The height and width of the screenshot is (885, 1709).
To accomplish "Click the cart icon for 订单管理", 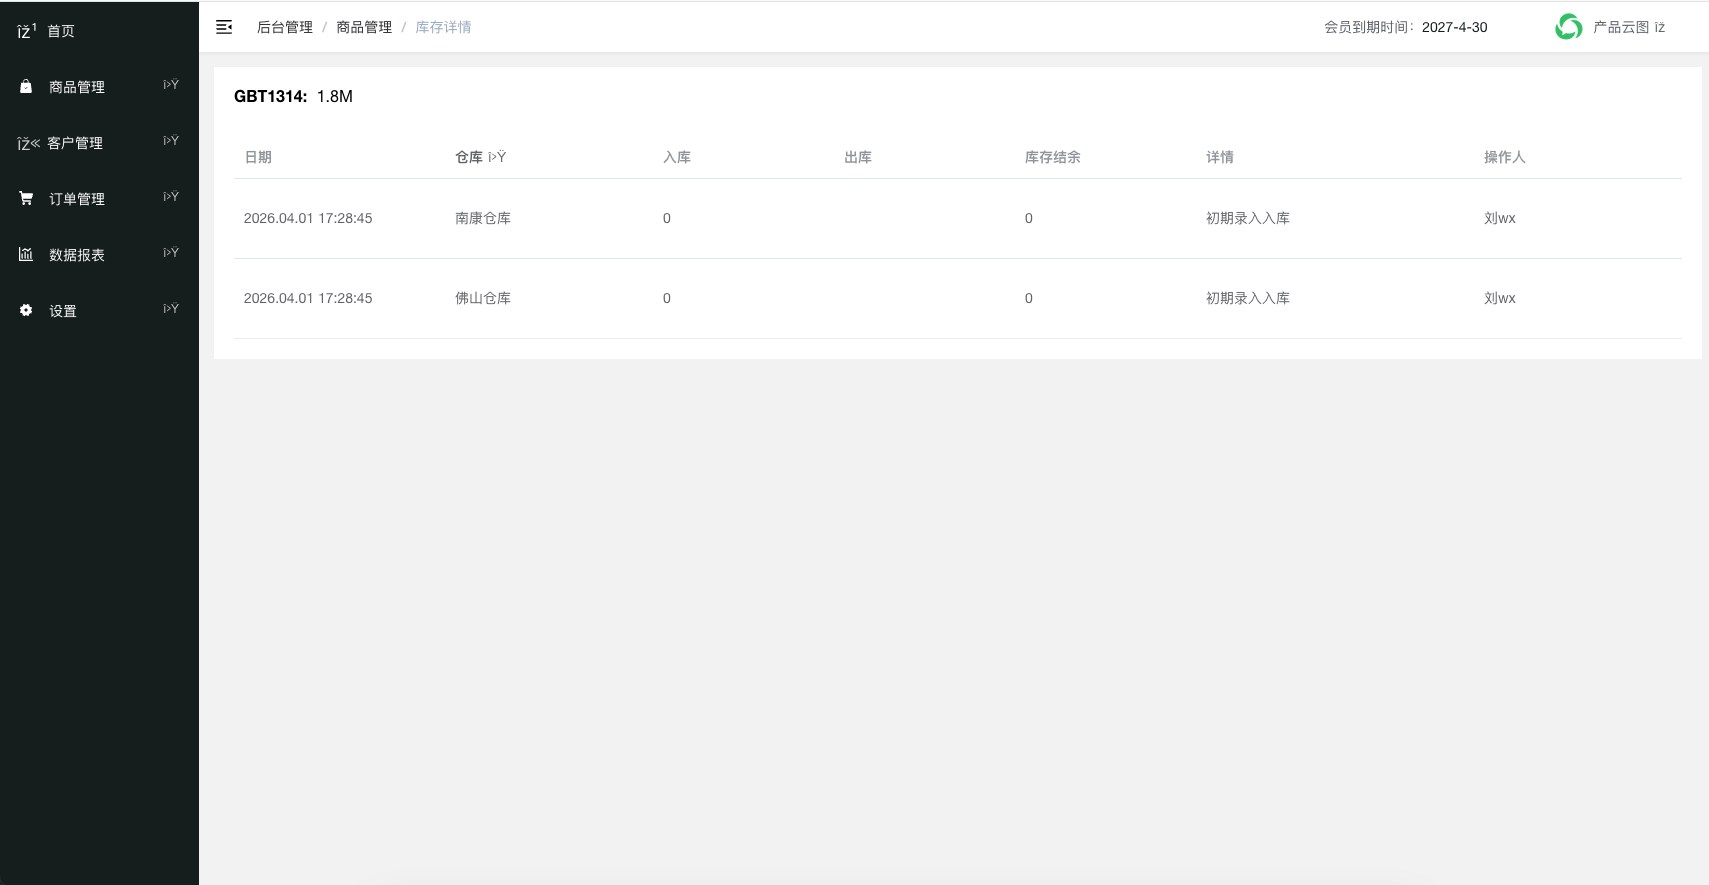I will 26,199.
